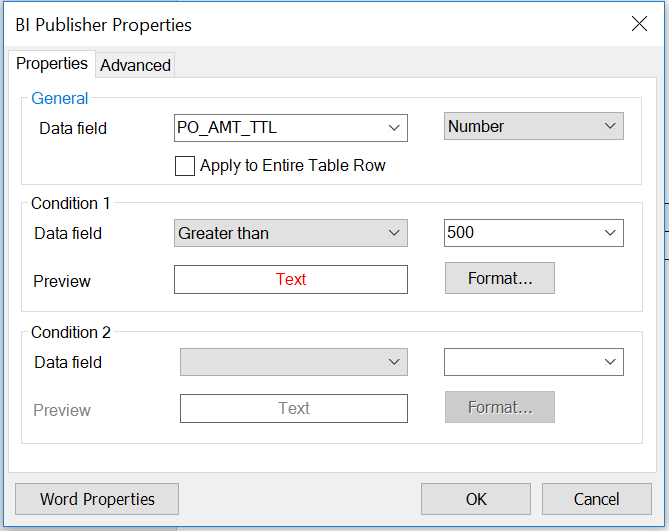The width and height of the screenshot is (669, 531).
Task: Click the Data field label in General
Action: pyautogui.click(x=73, y=128)
